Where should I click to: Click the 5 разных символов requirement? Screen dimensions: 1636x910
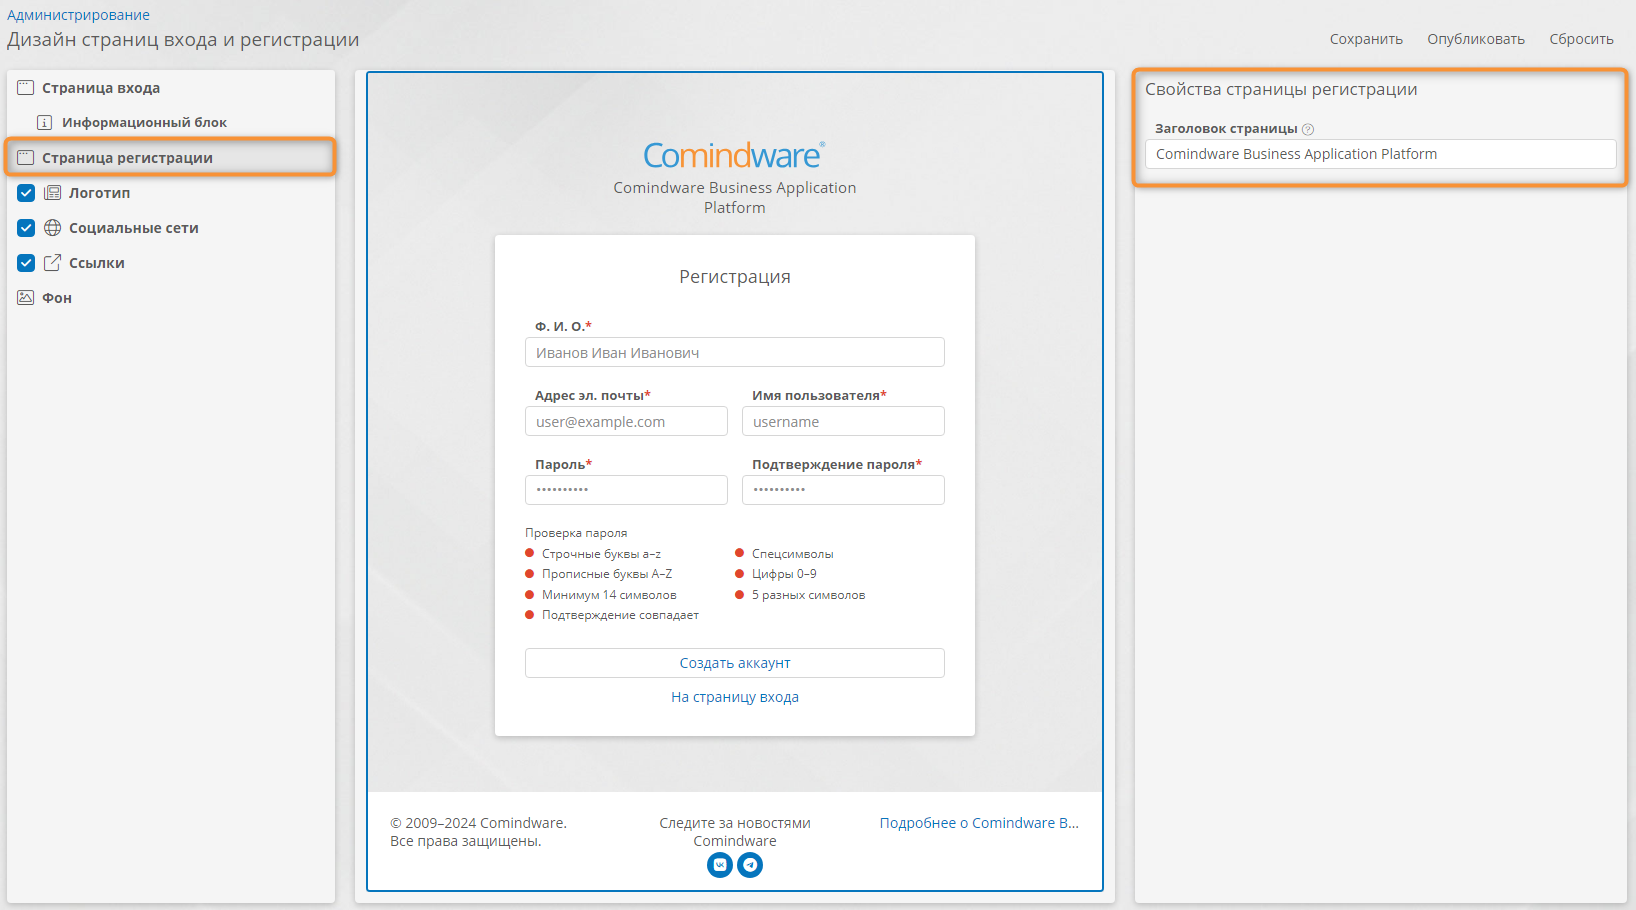(808, 595)
